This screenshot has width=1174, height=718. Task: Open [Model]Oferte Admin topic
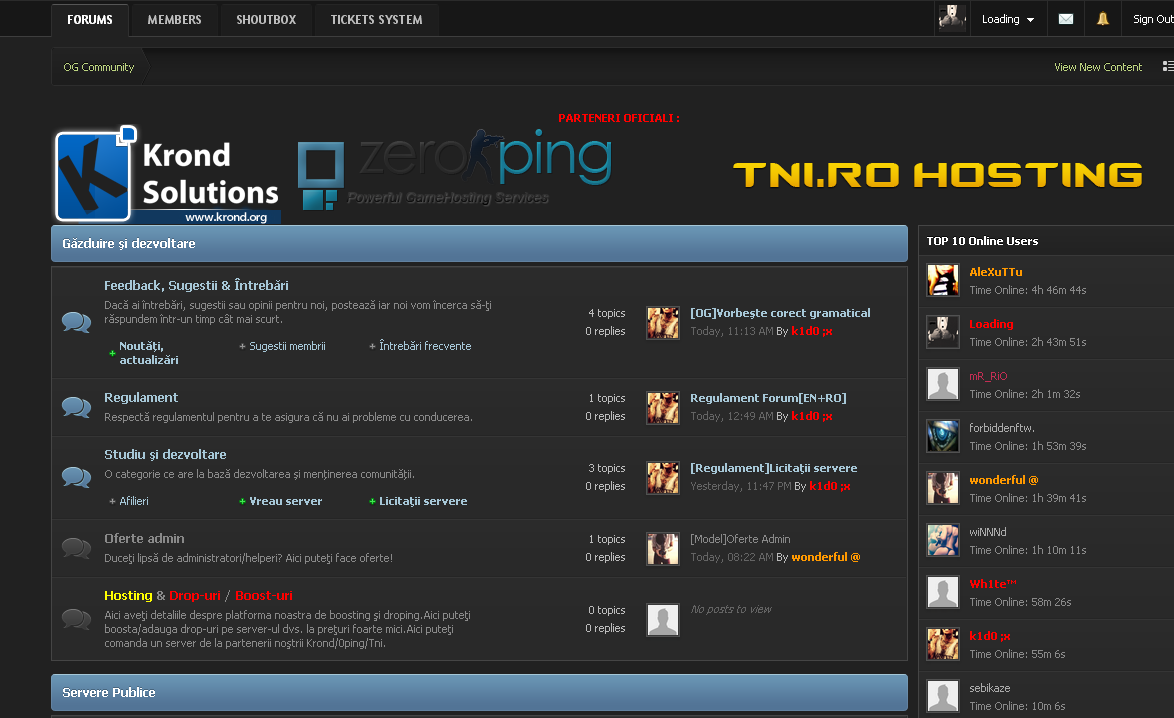click(x=740, y=539)
